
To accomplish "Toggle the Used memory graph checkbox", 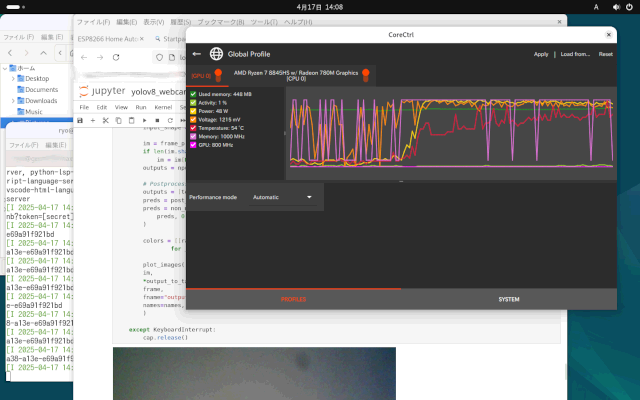I will click(x=193, y=94).
